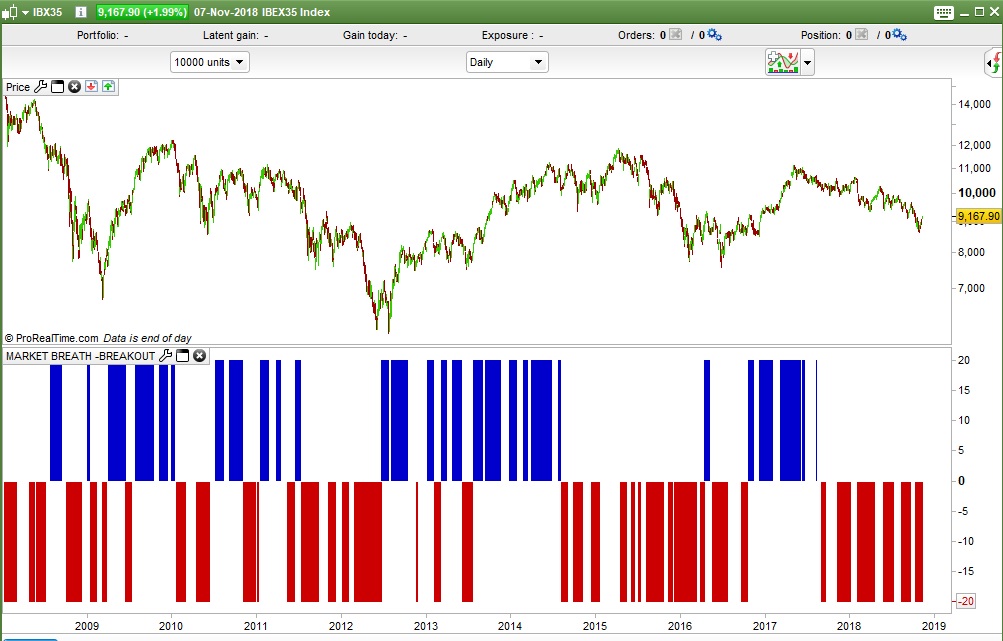Screen dimensions: 1003x641
Task: Click the 14,000 price axis label
Action: [974, 104]
